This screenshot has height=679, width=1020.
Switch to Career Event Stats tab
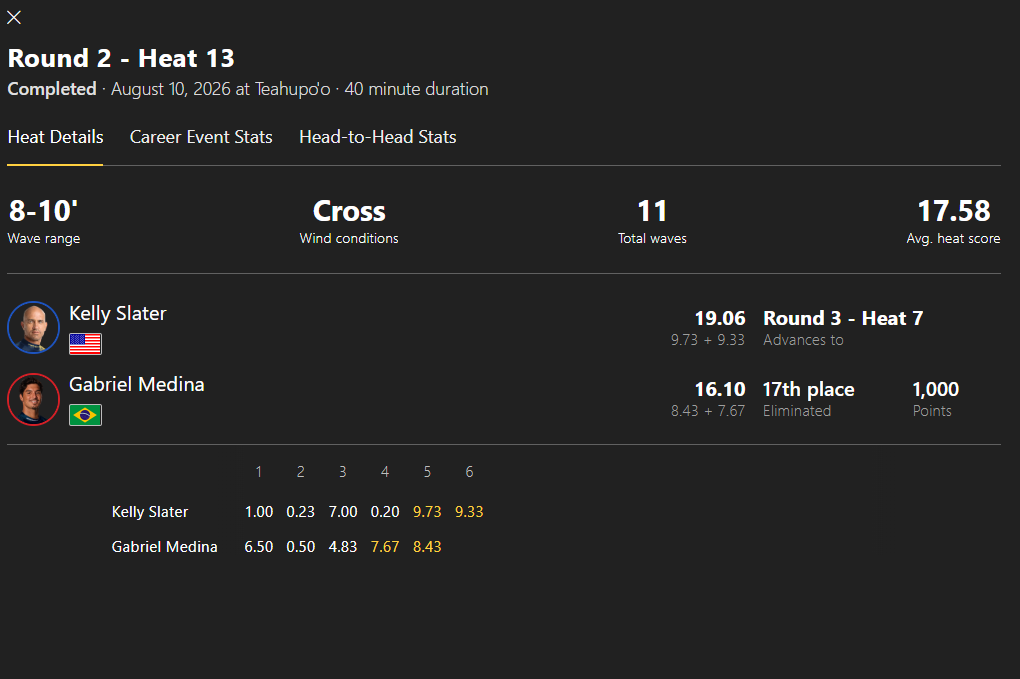click(201, 137)
